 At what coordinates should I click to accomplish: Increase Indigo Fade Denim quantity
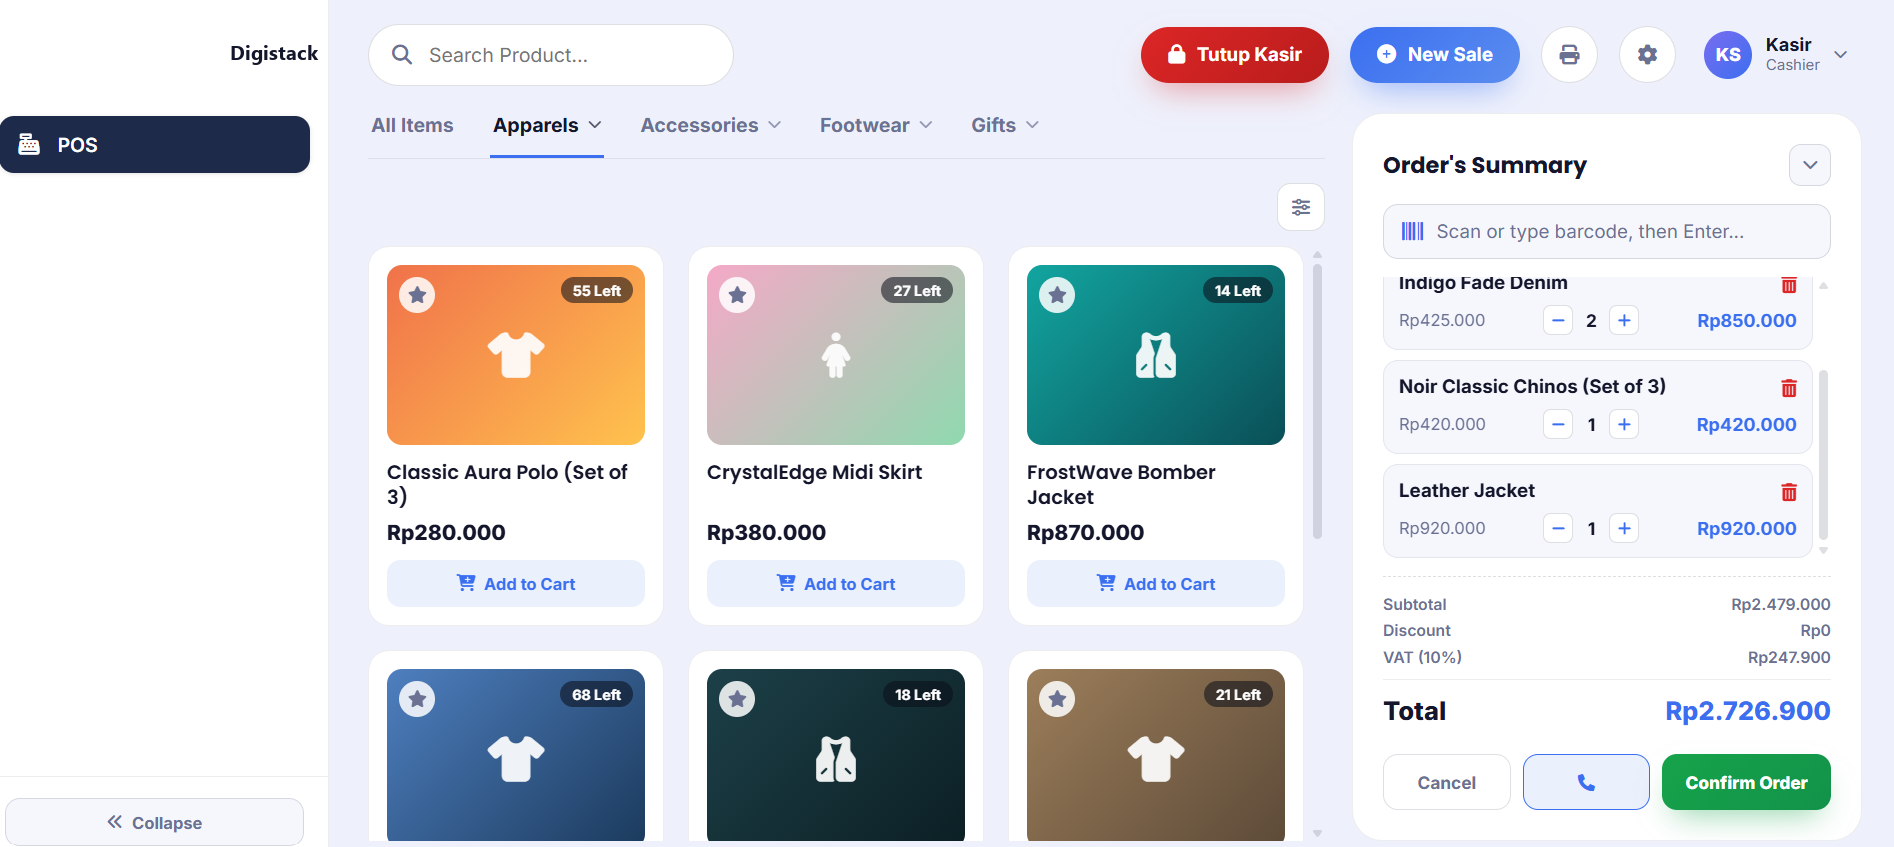click(x=1624, y=321)
